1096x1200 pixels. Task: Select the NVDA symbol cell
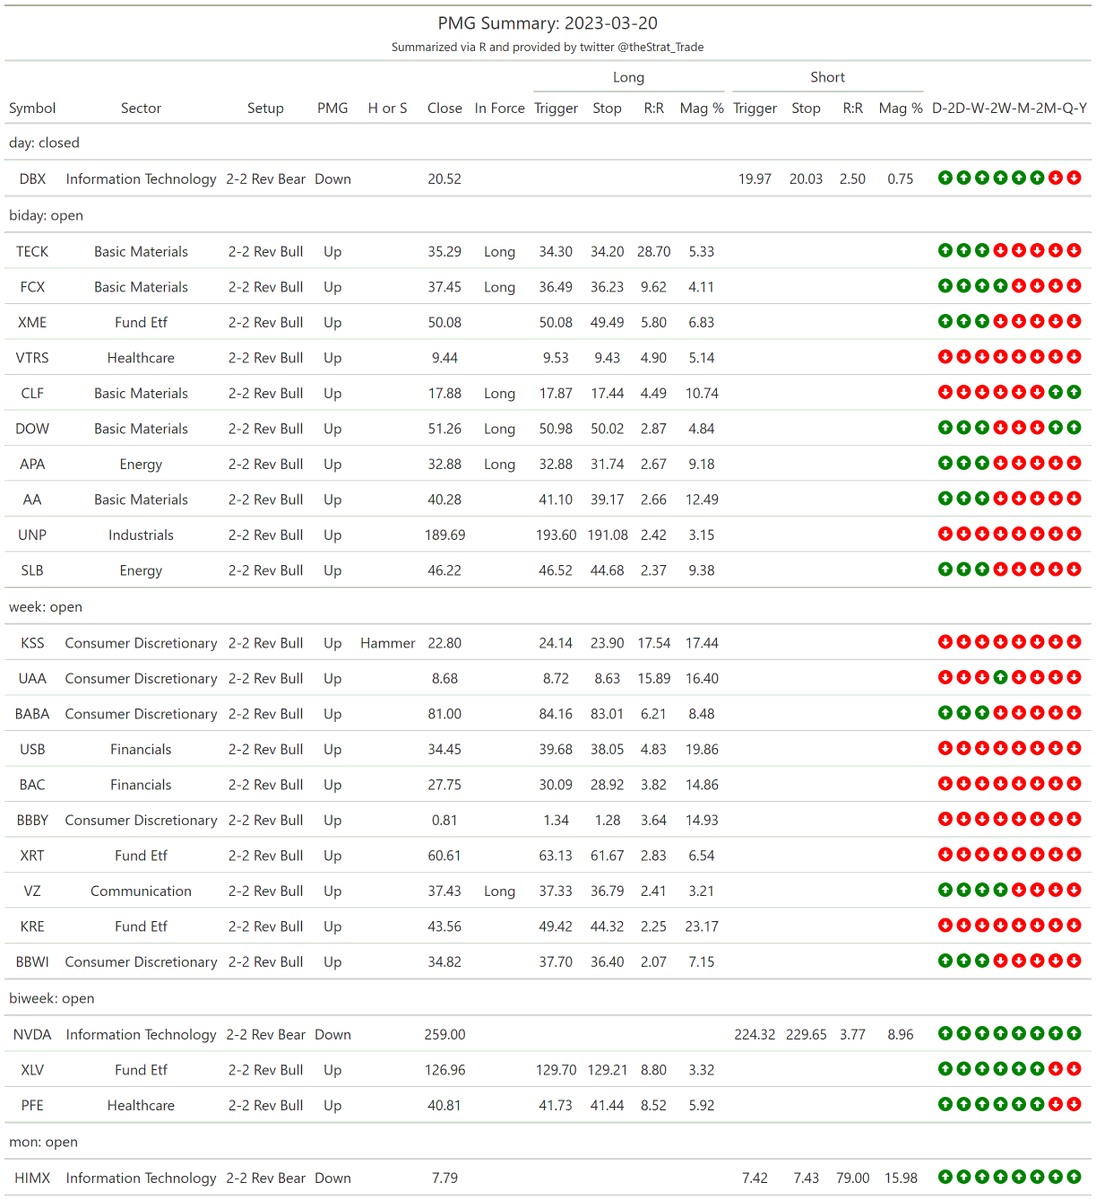click(x=32, y=1035)
